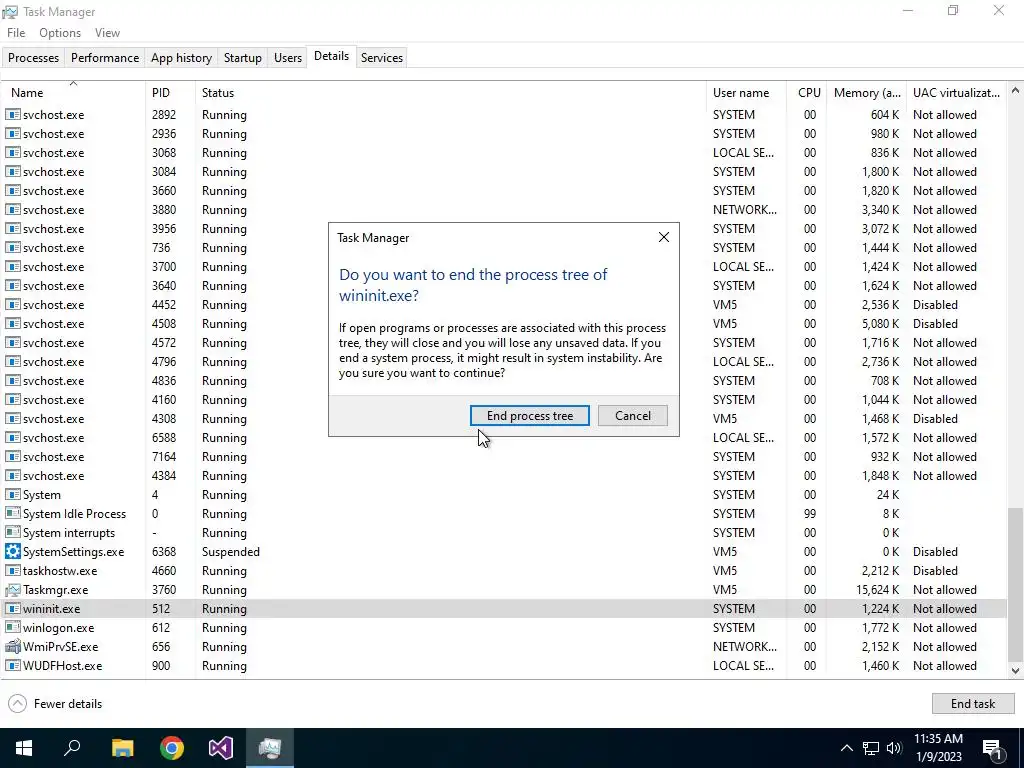Screen dimensions: 1024x768
Task: Switch to the Services tab
Action: 381,57
